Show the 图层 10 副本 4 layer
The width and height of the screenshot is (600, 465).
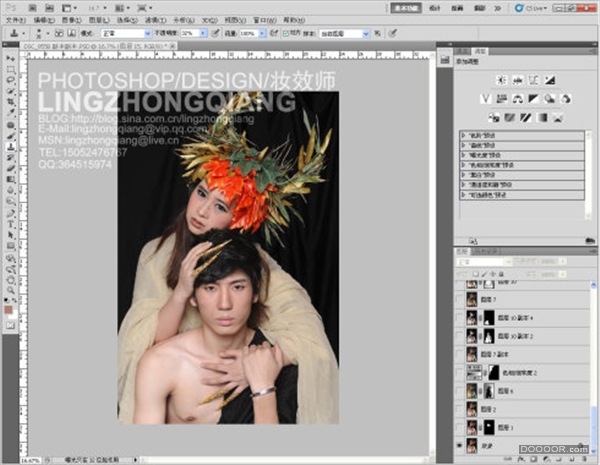click(x=459, y=318)
